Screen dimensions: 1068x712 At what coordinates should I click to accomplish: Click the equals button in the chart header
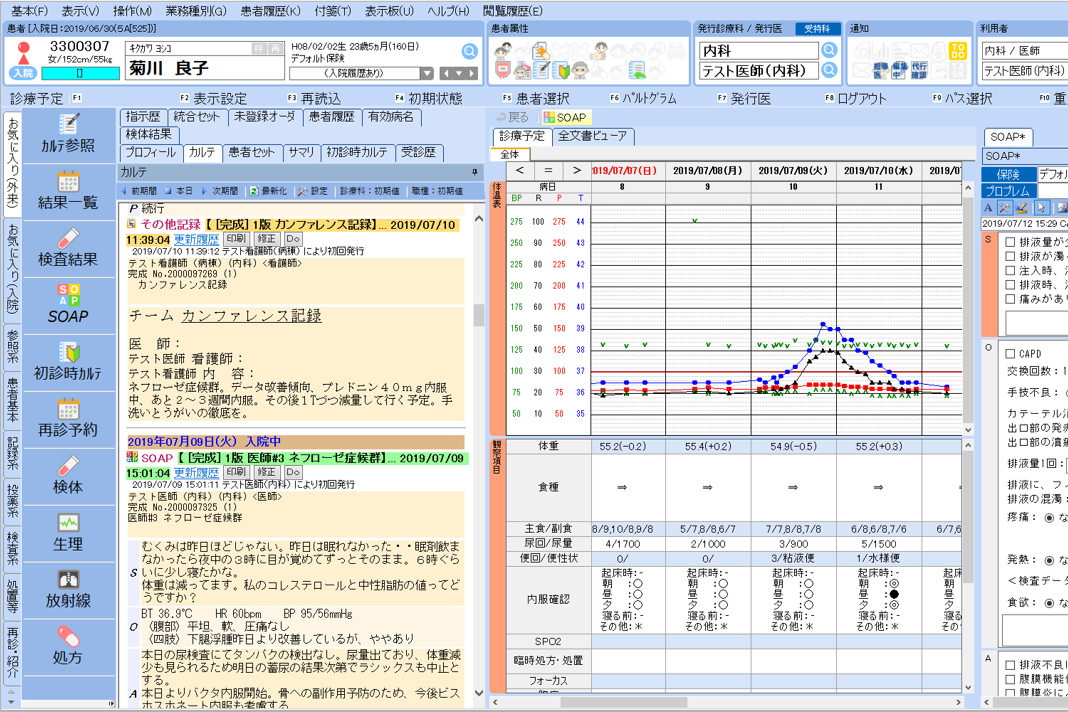548,170
